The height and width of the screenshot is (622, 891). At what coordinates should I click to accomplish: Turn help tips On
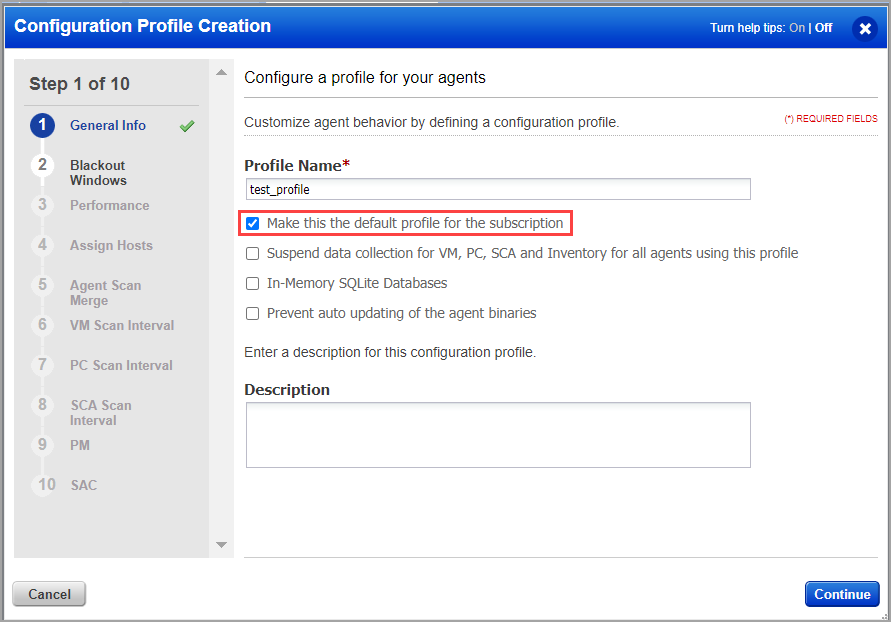(797, 28)
